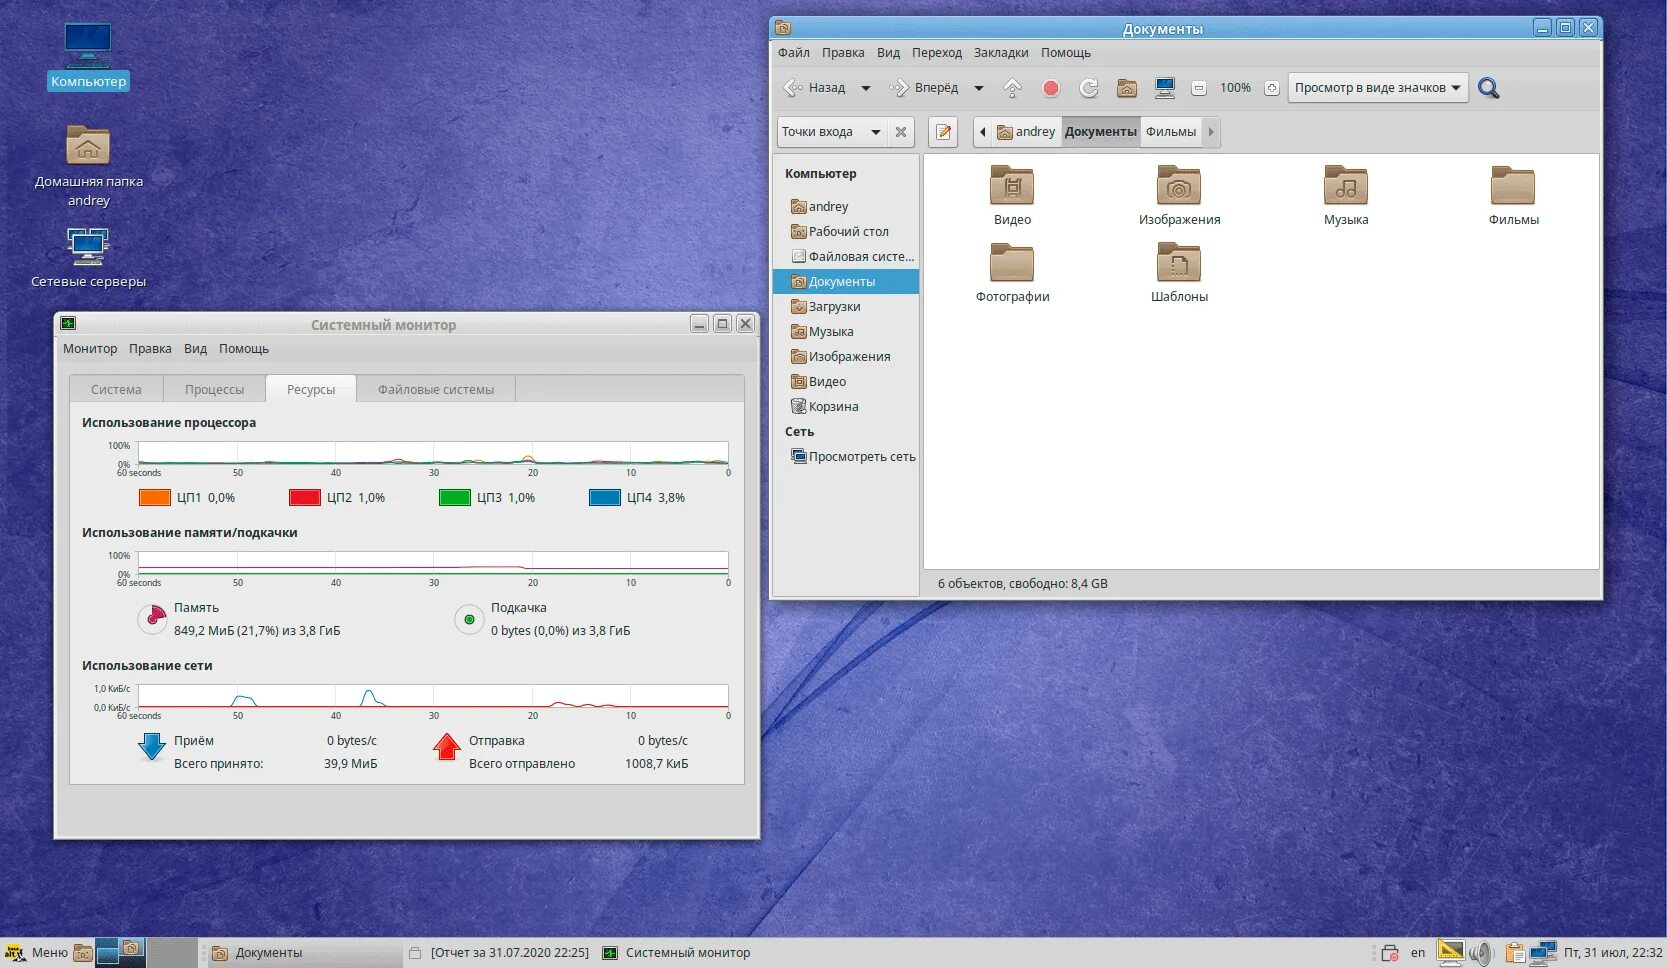Change the ЦП1 orange color swatch

pyautogui.click(x=155, y=497)
